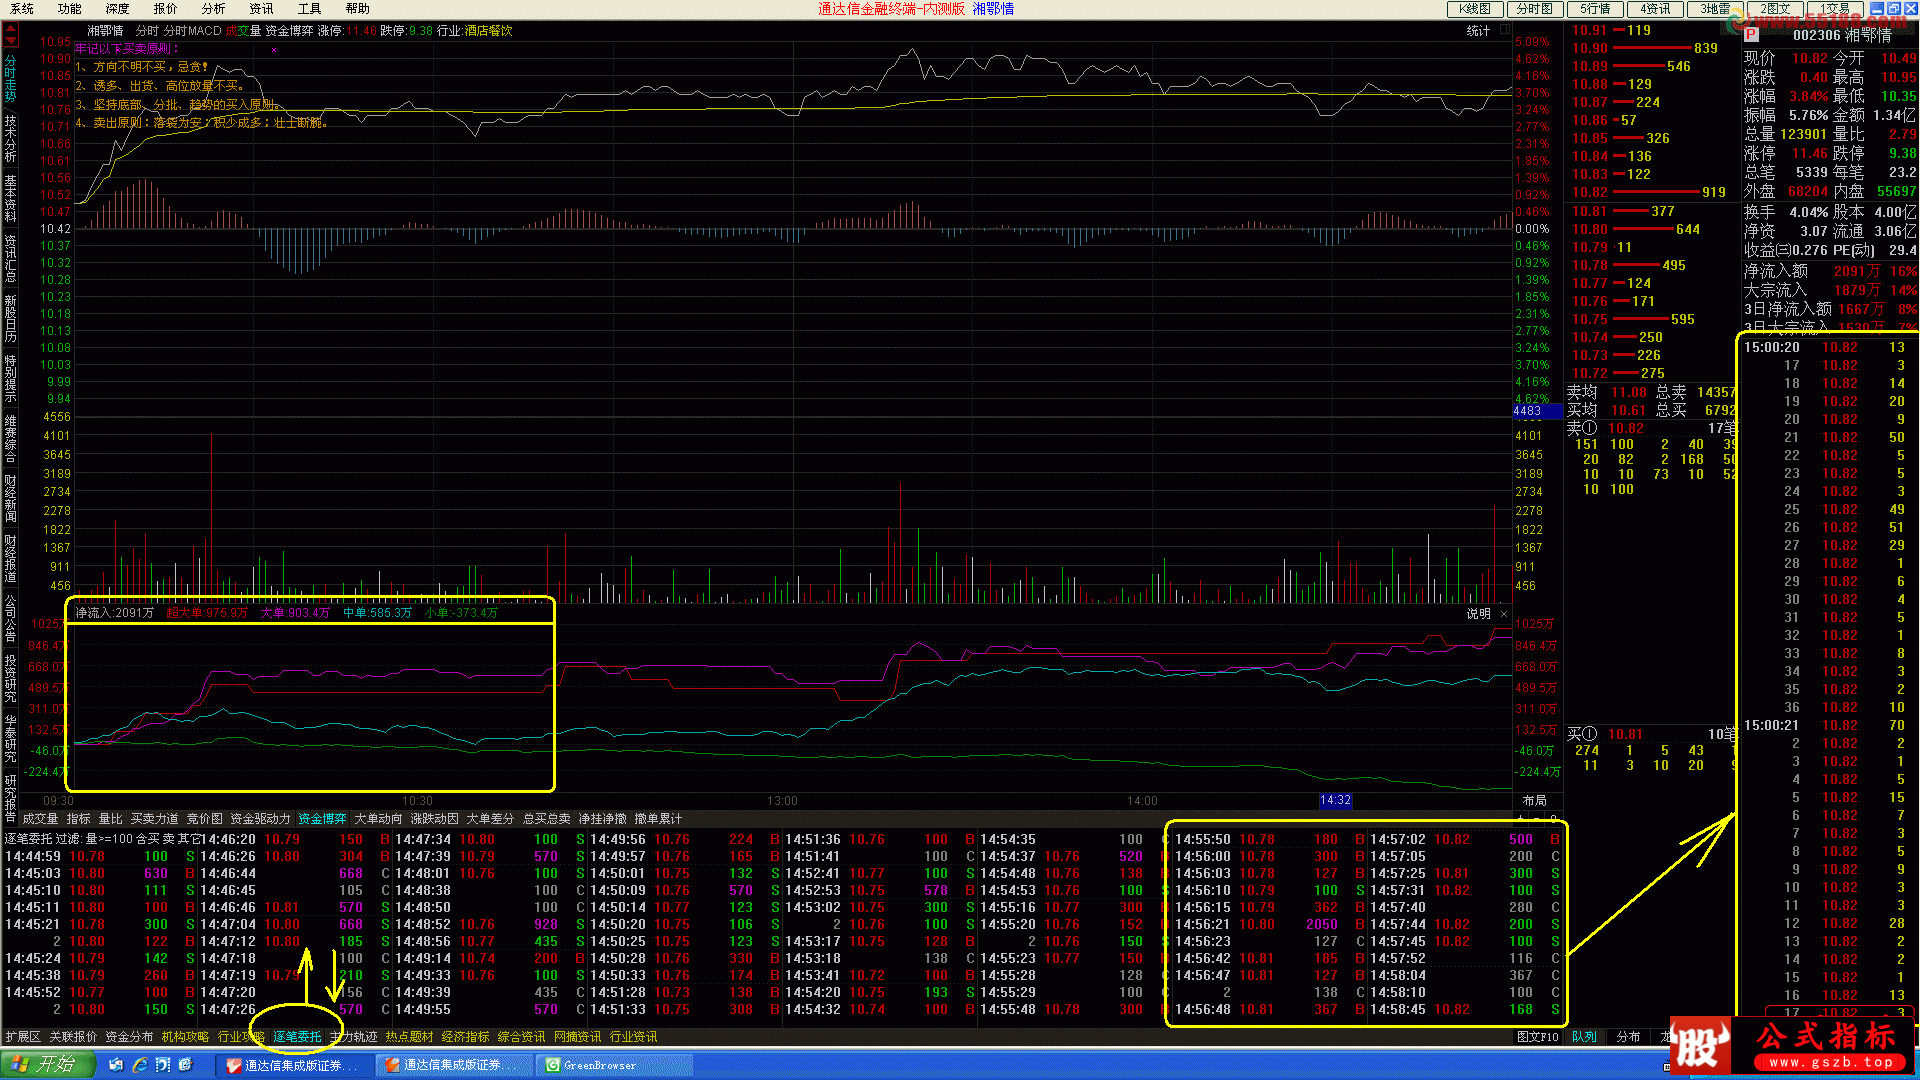
Task: Select the 资金博弈 tab
Action: tap(322, 819)
